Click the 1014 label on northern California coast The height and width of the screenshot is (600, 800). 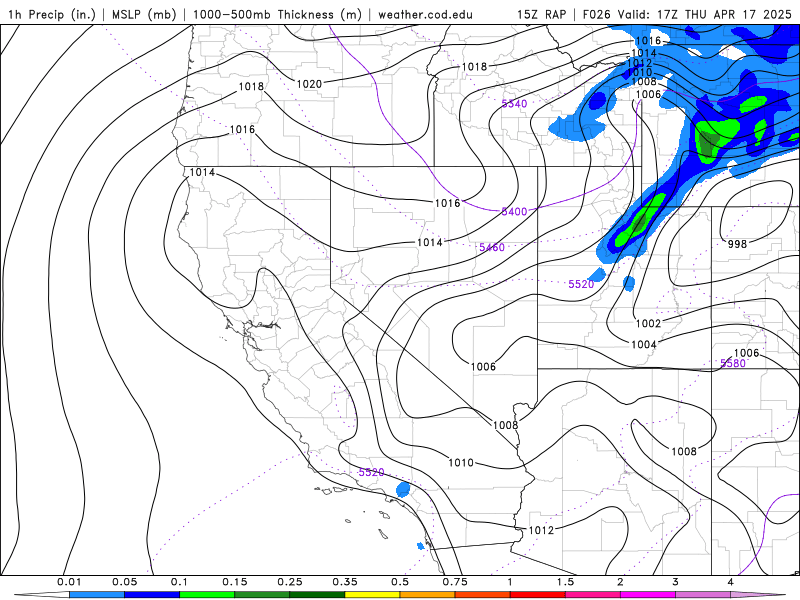(202, 172)
